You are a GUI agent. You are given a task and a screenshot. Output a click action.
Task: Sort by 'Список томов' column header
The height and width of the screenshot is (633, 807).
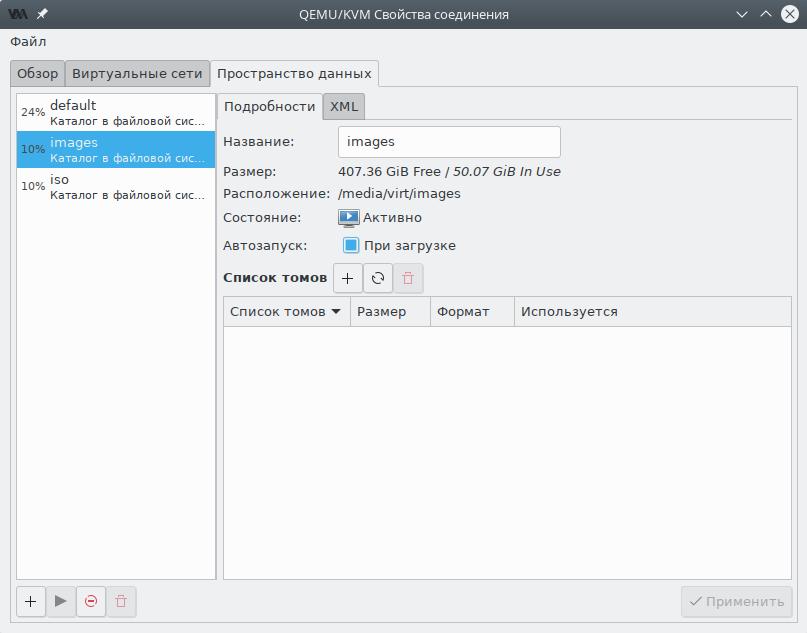click(286, 311)
